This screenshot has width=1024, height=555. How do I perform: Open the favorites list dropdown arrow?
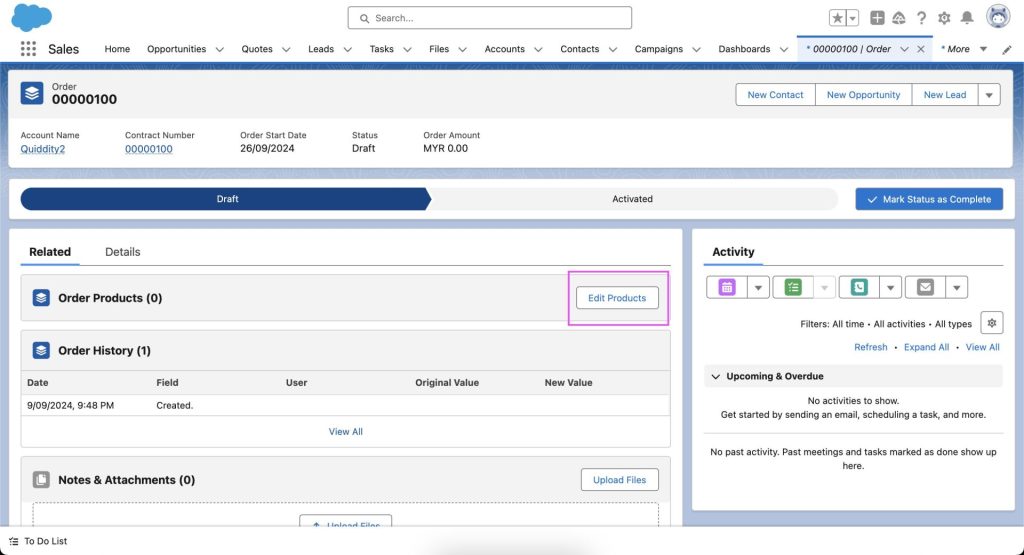tap(852, 18)
